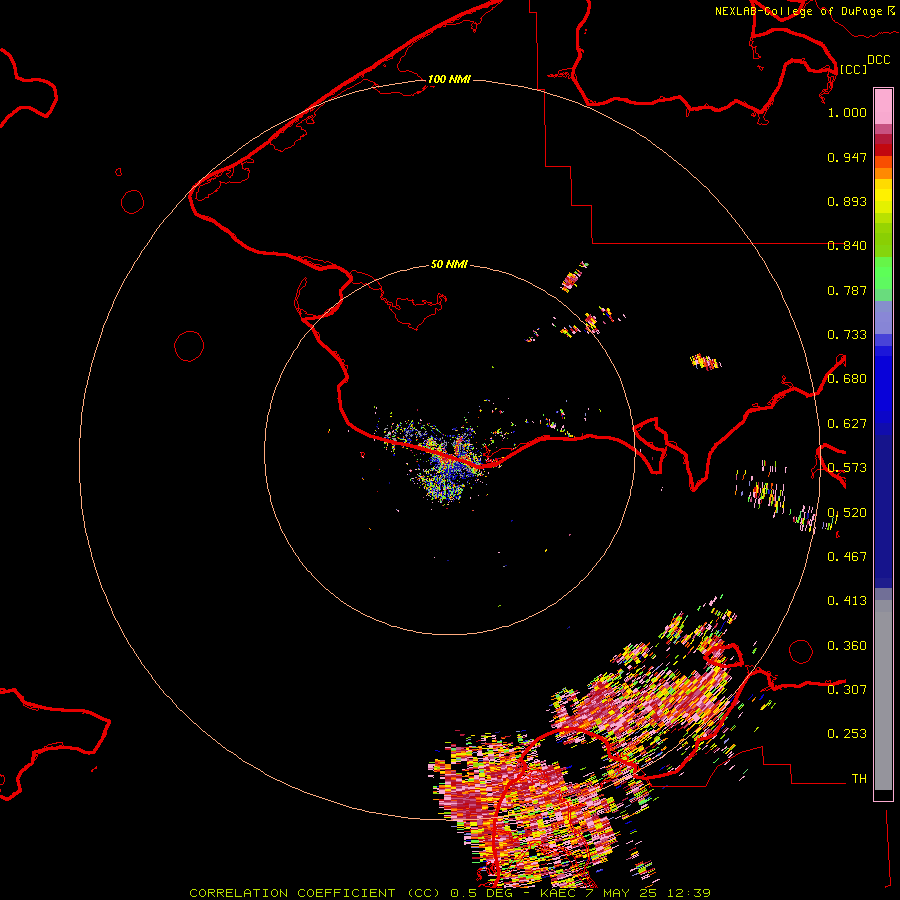The image size is (900, 900).
Task: Click the 0.307 legend value
Action: click(x=847, y=690)
